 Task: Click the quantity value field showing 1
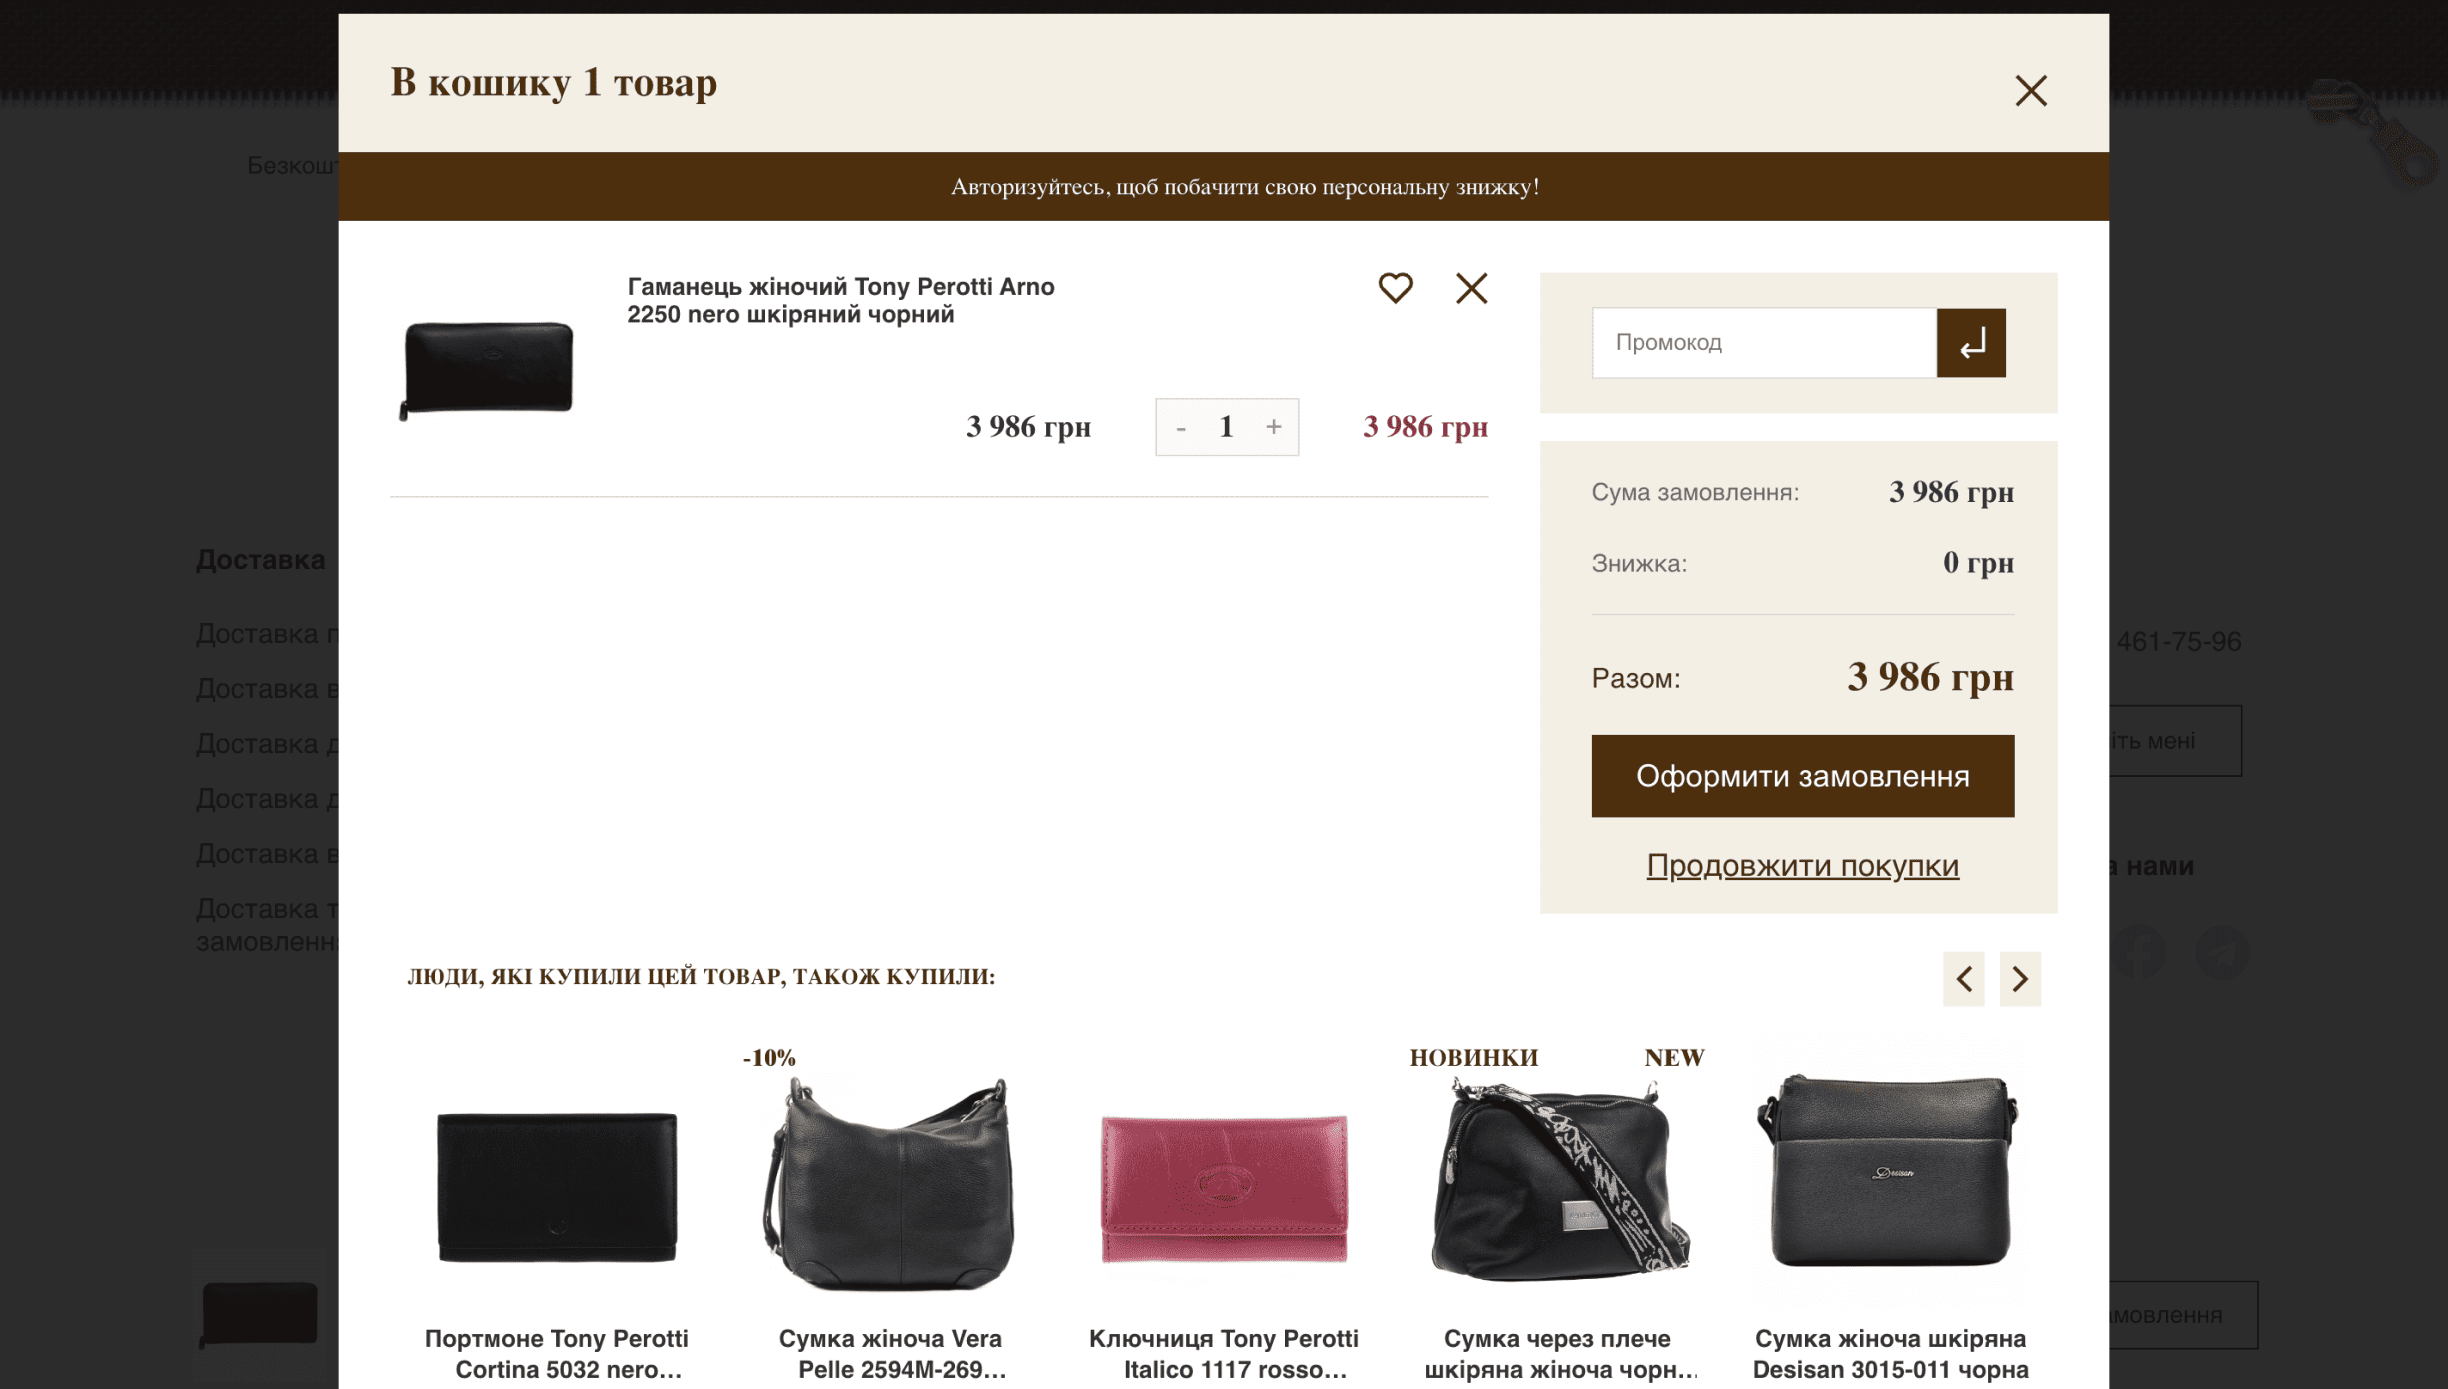click(1226, 428)
